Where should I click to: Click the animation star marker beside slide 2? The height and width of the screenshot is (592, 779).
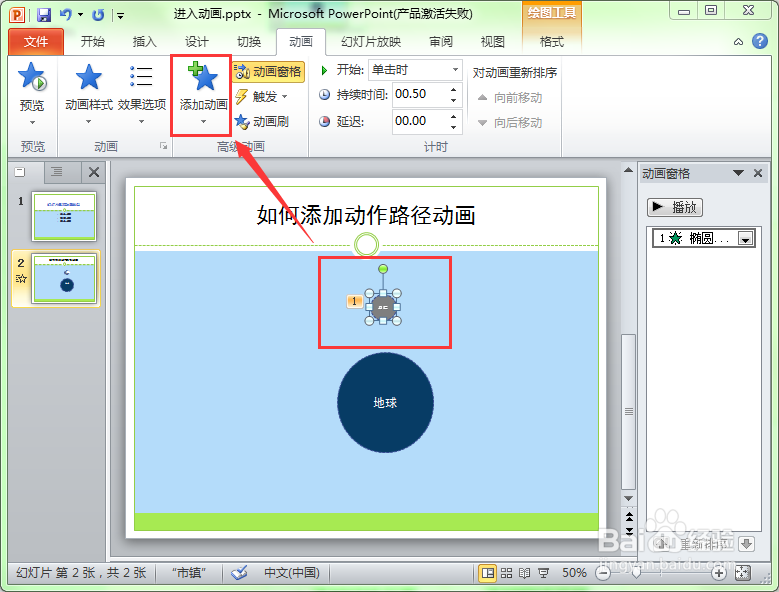click(x=21, y=279)
